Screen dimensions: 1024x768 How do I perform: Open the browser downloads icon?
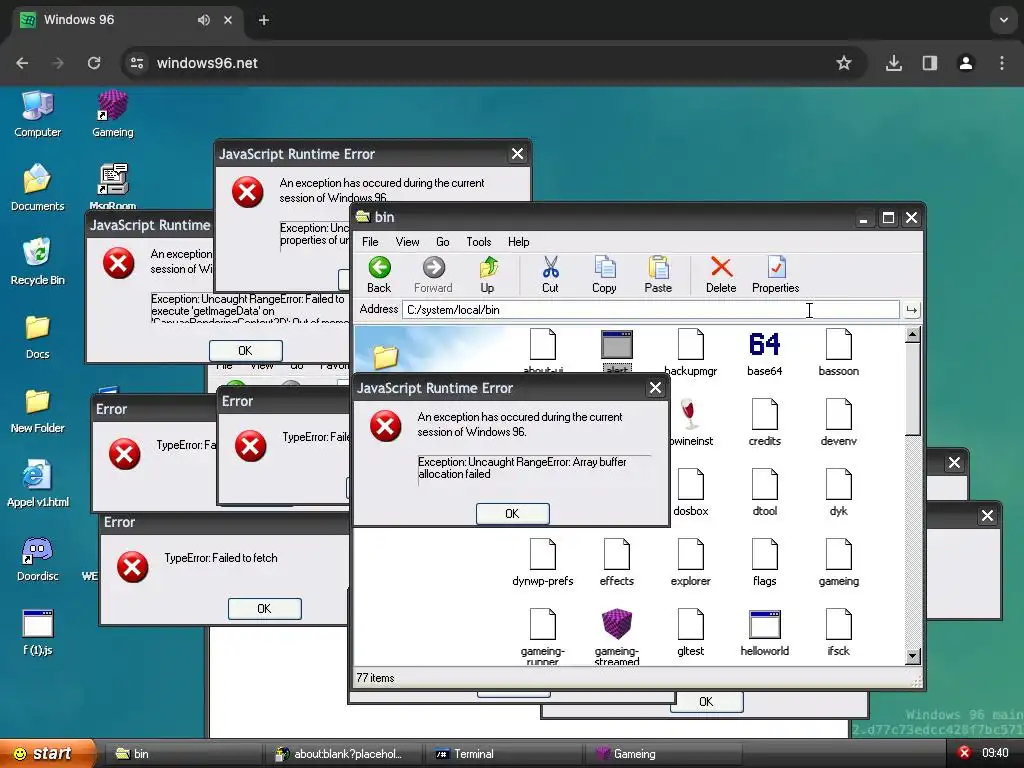click(893, 63)
